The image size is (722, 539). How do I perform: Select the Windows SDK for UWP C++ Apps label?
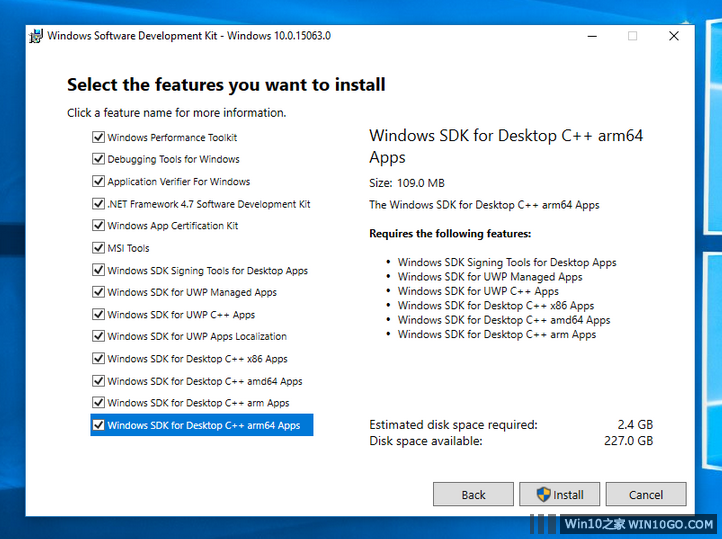coord(181,315)
